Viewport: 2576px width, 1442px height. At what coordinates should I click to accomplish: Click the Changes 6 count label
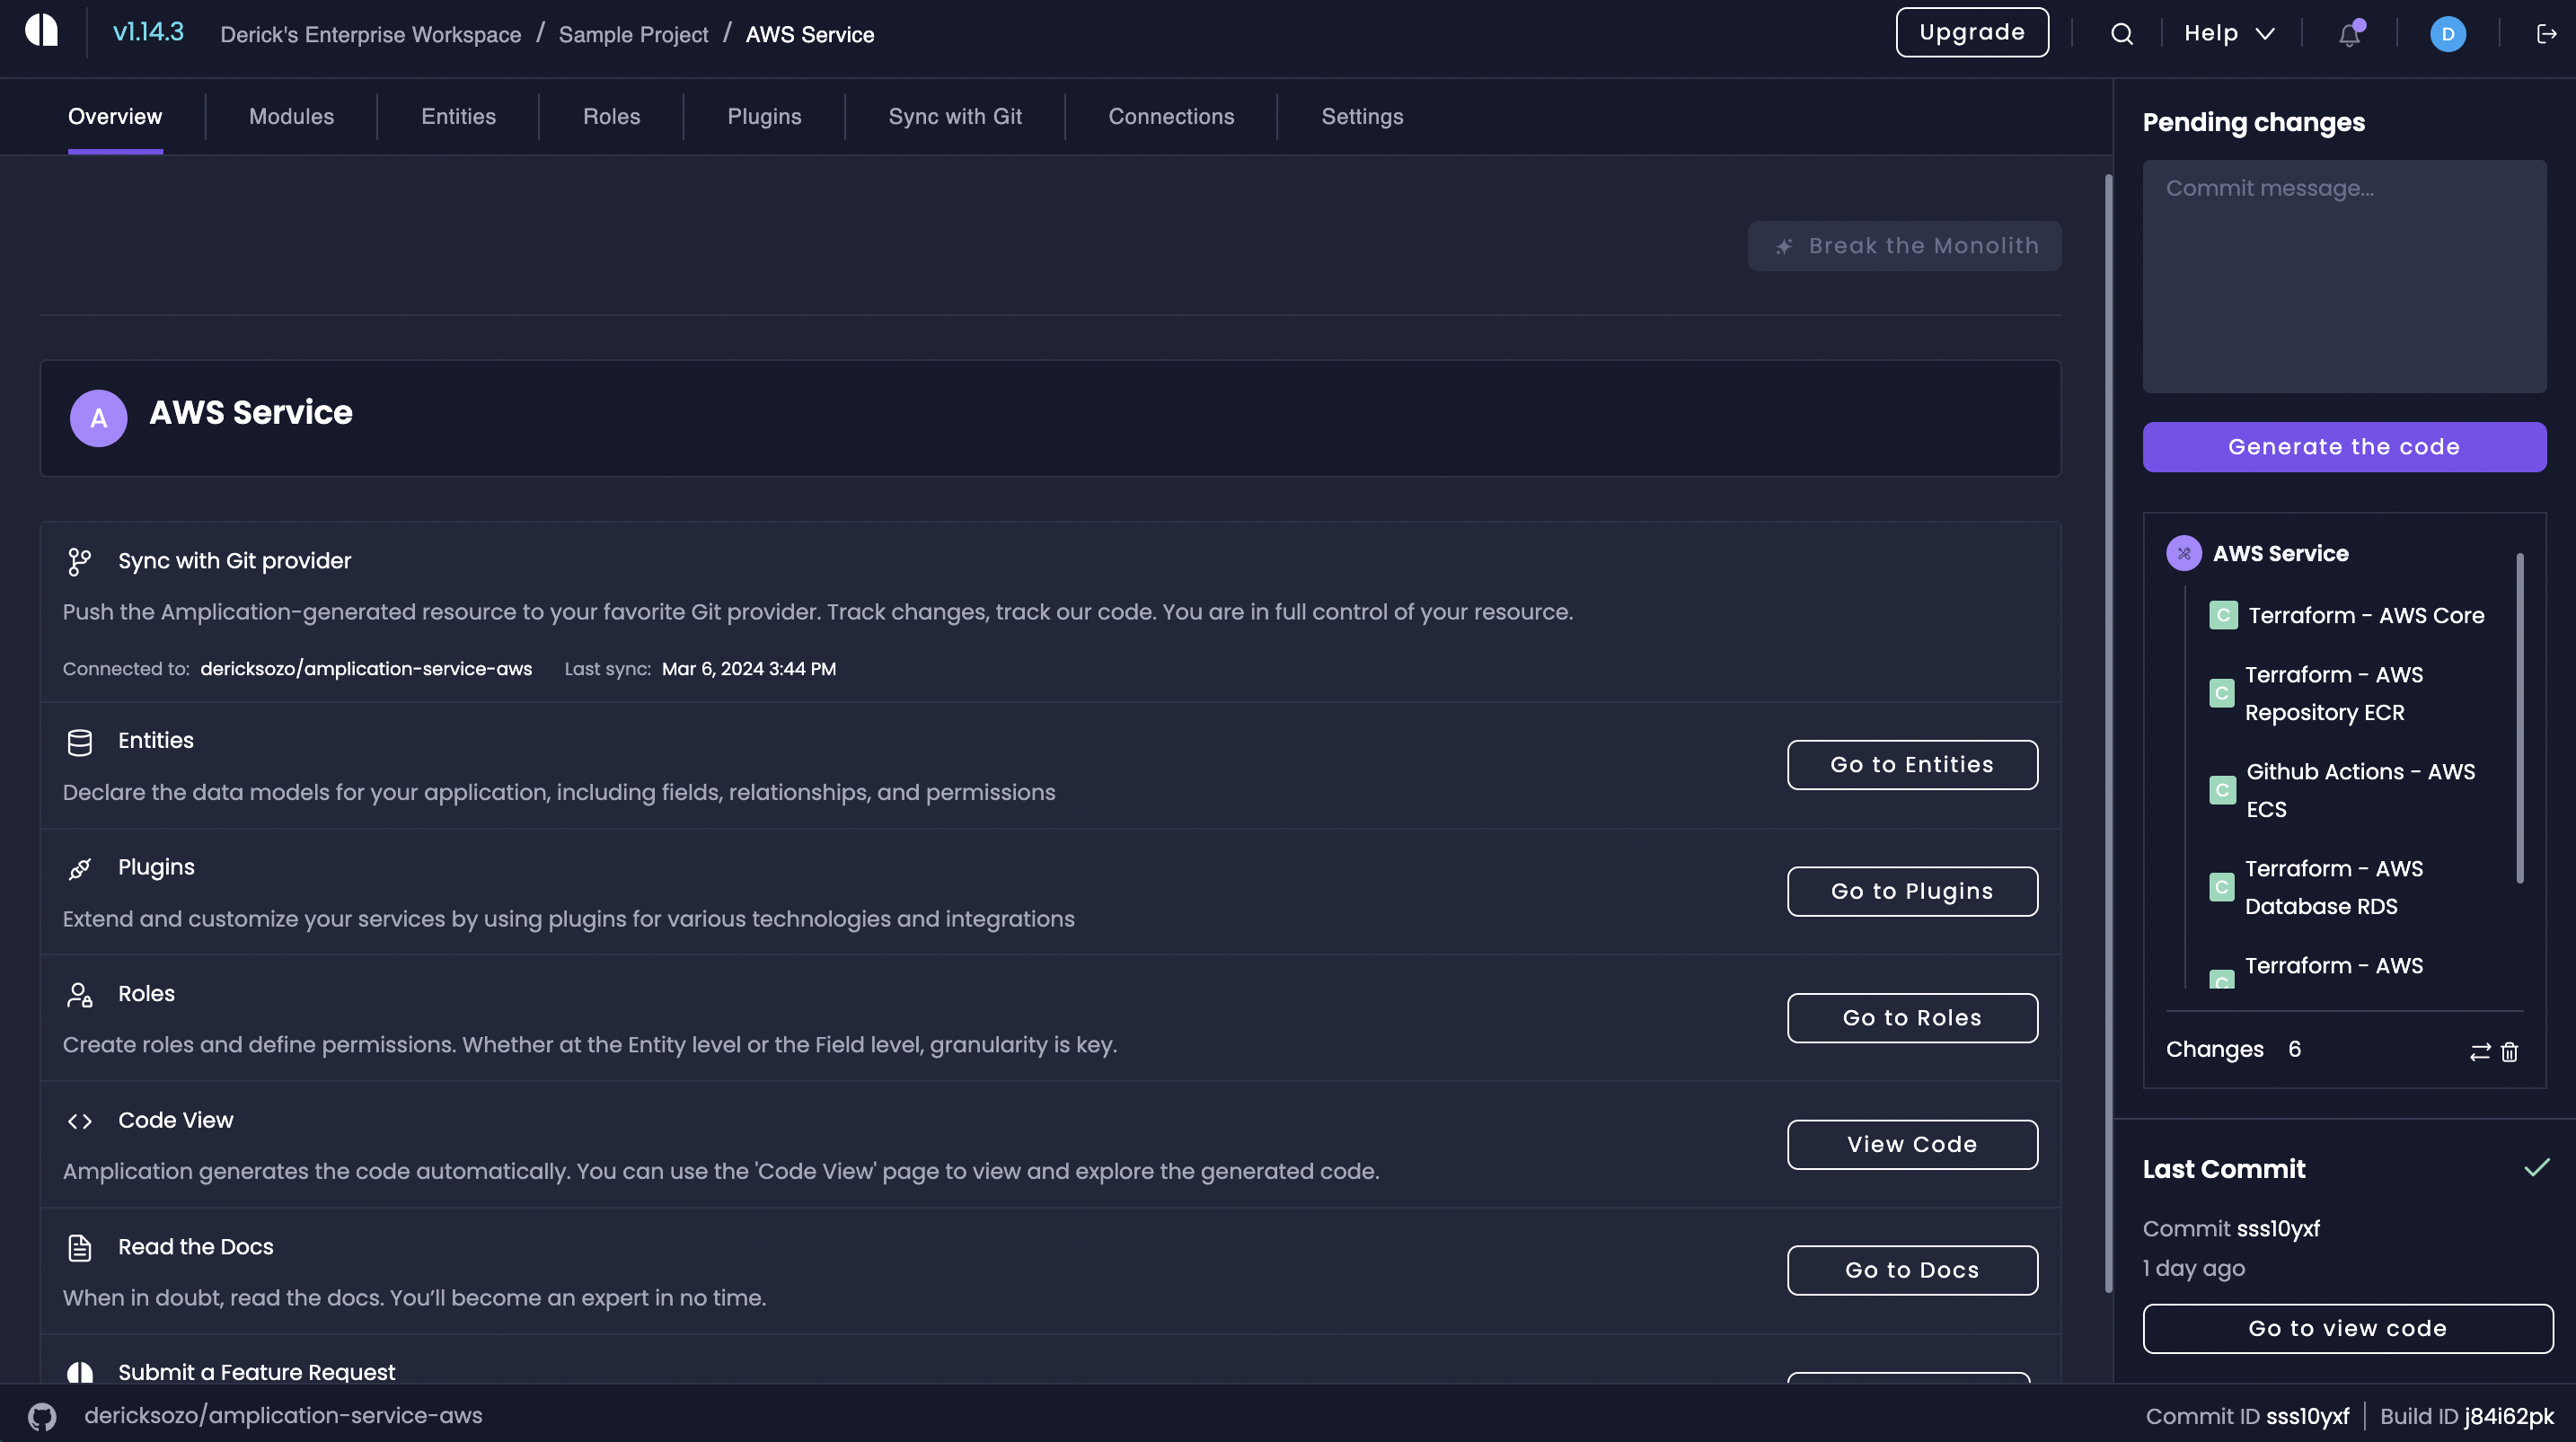(2233, 1049)
